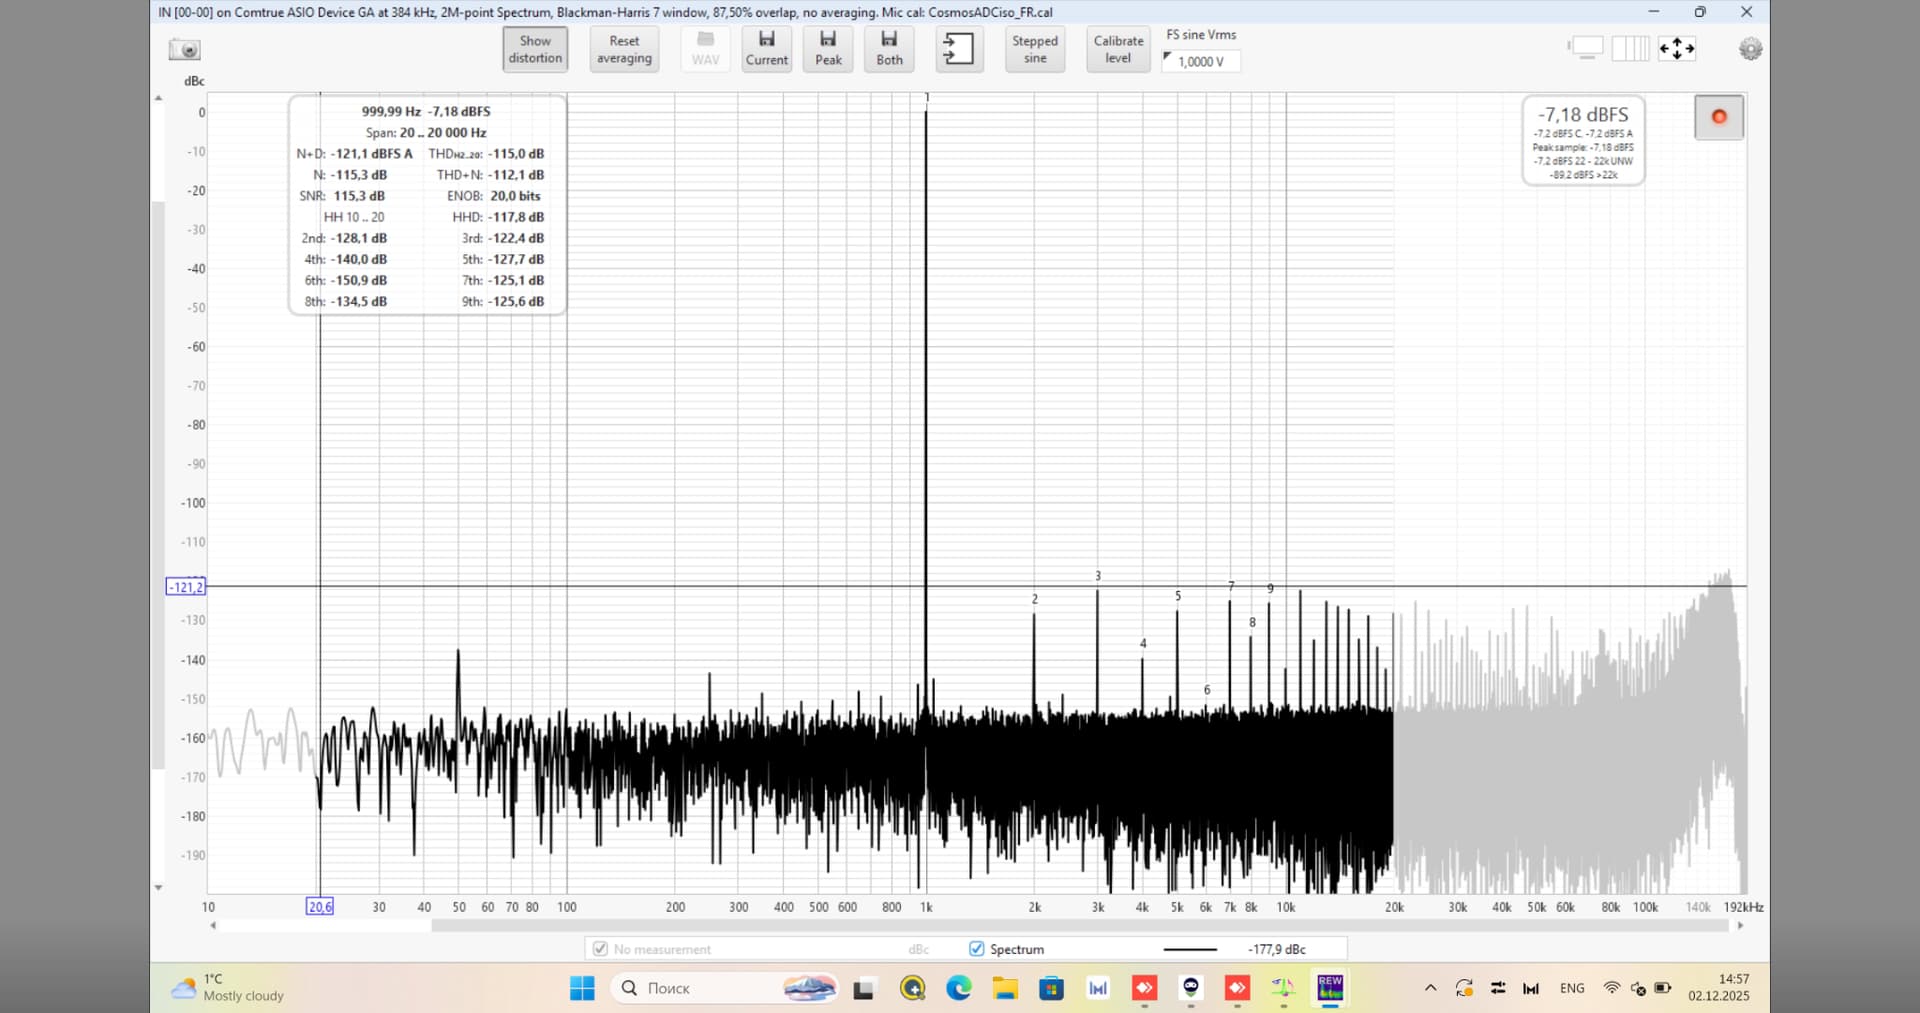Save the Peak trace
The height and width of the screenshot is (1013, 1920).
pyautogui.click(x=828, y=49)
